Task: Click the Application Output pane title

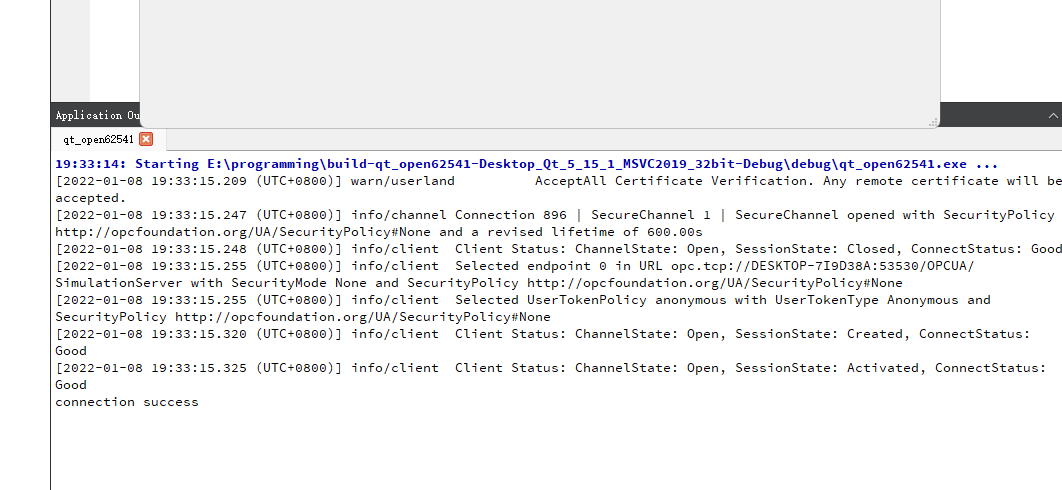Action: click(x=98, y=115)
